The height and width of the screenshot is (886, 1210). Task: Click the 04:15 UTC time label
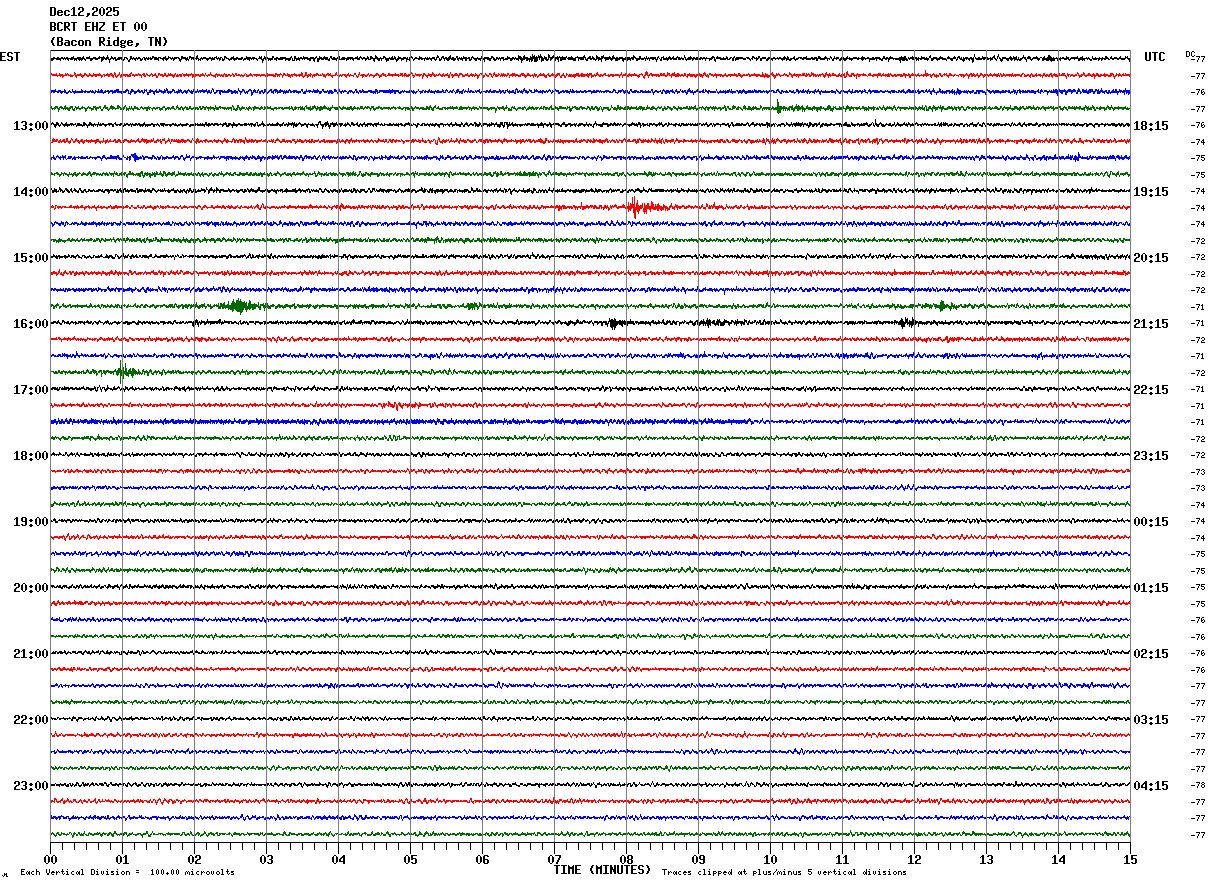(x=1151, y=786)
